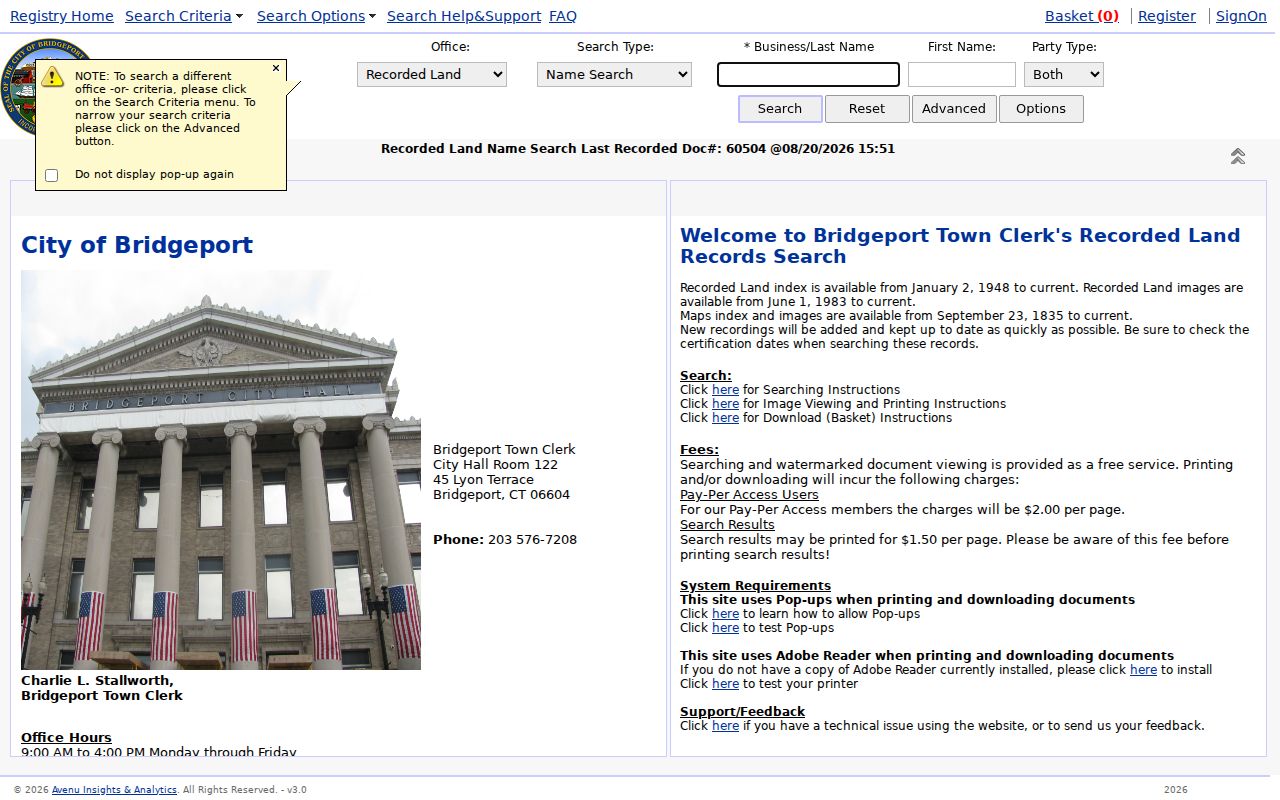The height and width of the screenshot is (800, 1280).
Task: Open Advanced search options
Action: pos(954,109)
